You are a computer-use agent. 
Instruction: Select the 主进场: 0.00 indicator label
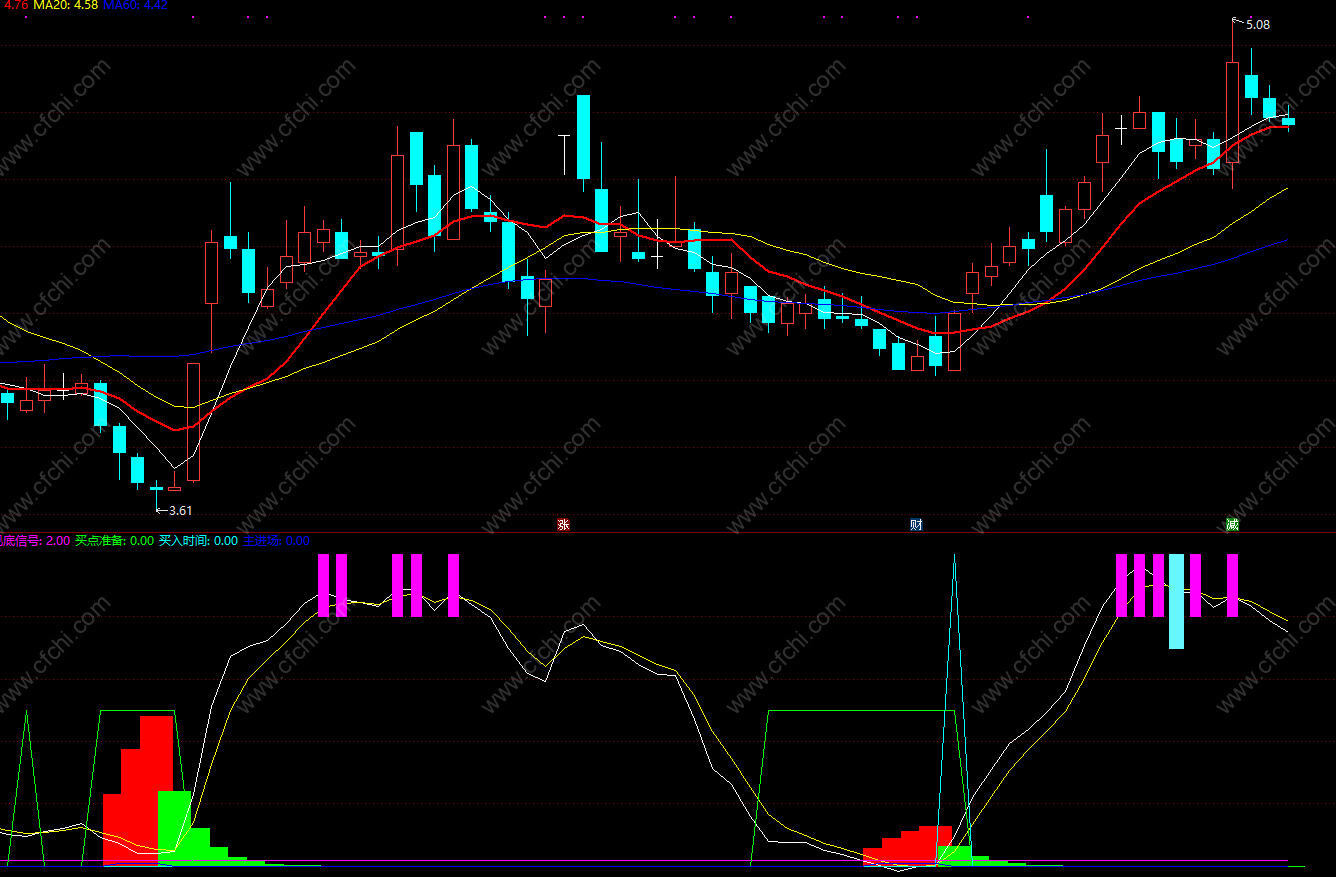pyautogui.click(x=277, y=541)
